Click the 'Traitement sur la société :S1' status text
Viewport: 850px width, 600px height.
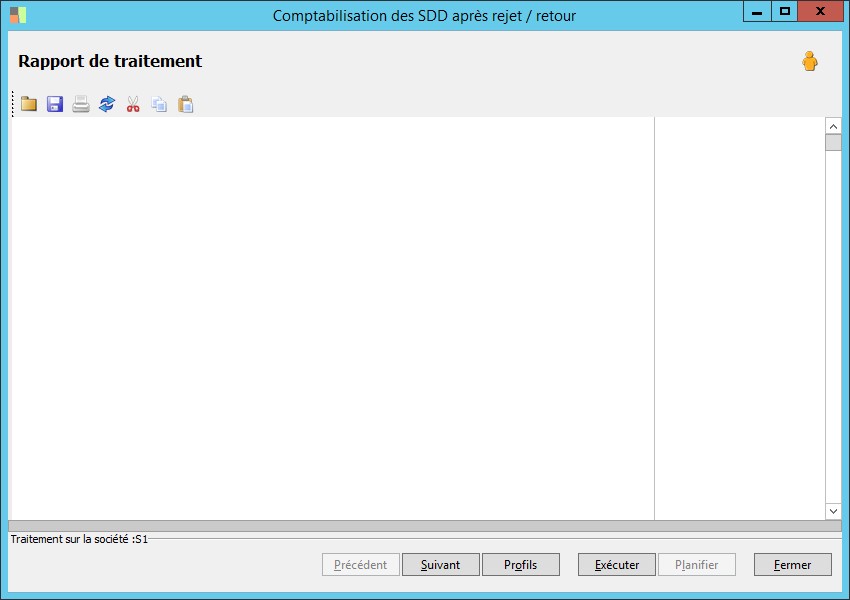click(x=79, y=539)
